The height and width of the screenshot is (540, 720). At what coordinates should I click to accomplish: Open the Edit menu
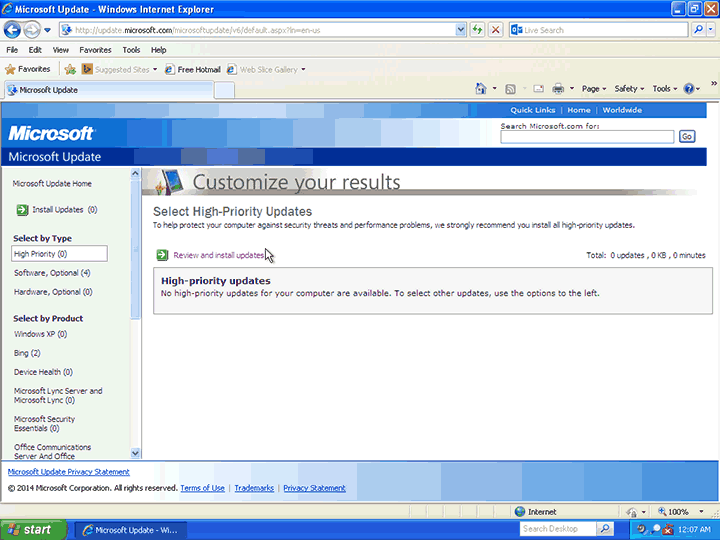click(35, 50)
